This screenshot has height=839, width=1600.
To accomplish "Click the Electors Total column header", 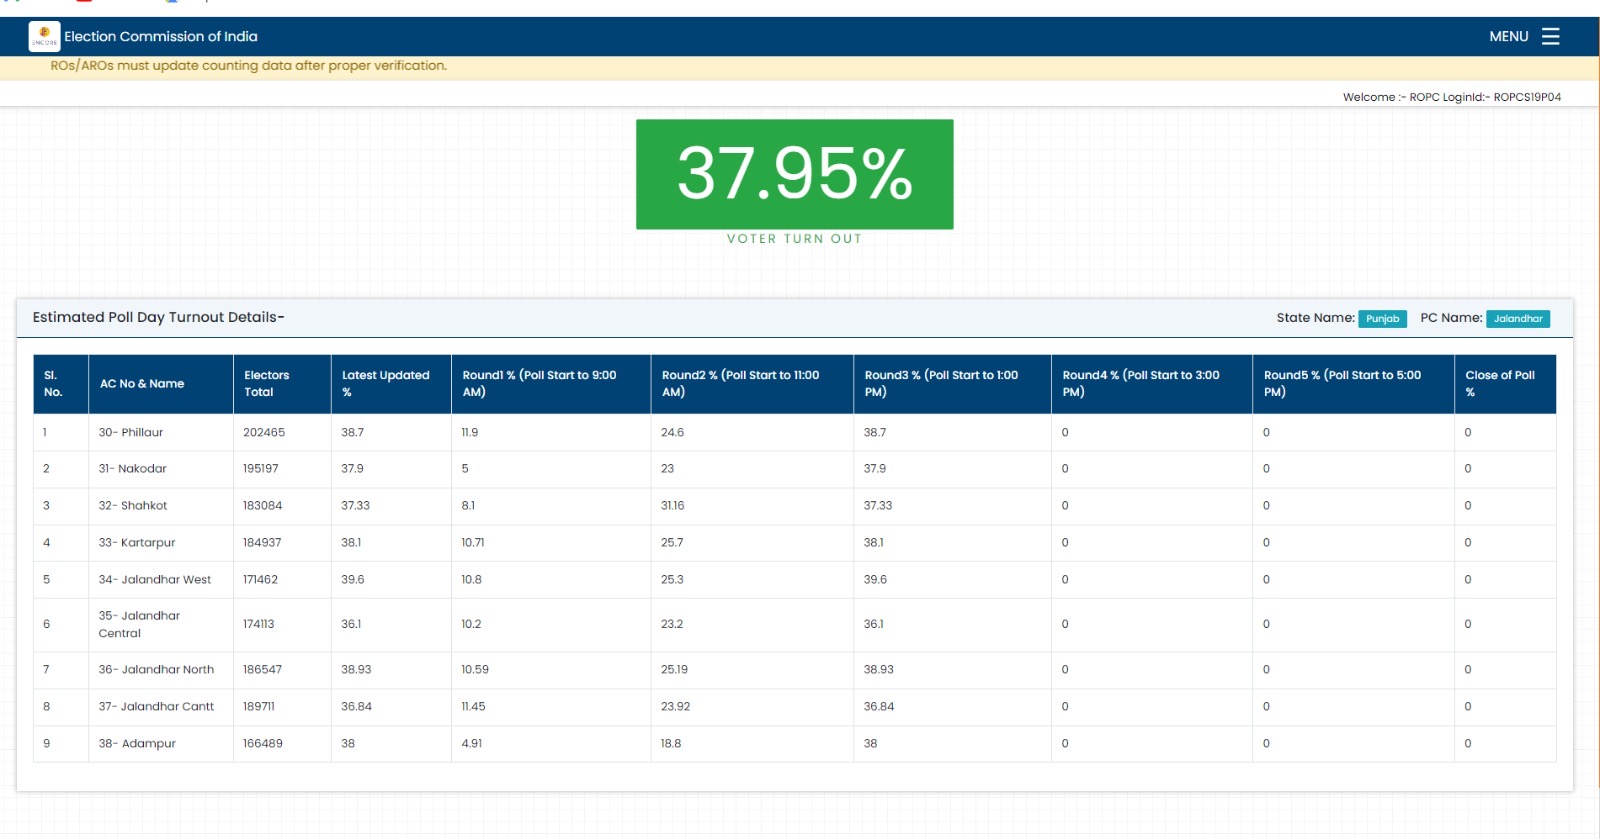I will (282, 384).
